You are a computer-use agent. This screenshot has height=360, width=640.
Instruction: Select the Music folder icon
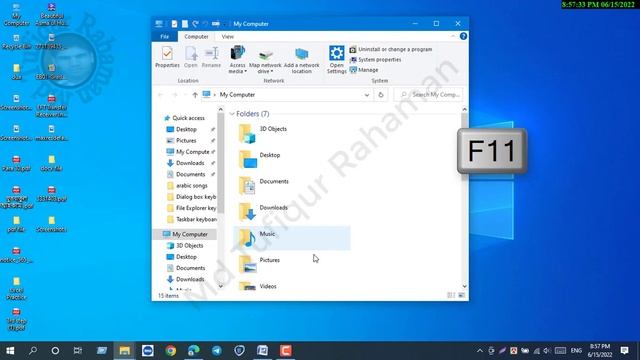(x=247, y=238)
